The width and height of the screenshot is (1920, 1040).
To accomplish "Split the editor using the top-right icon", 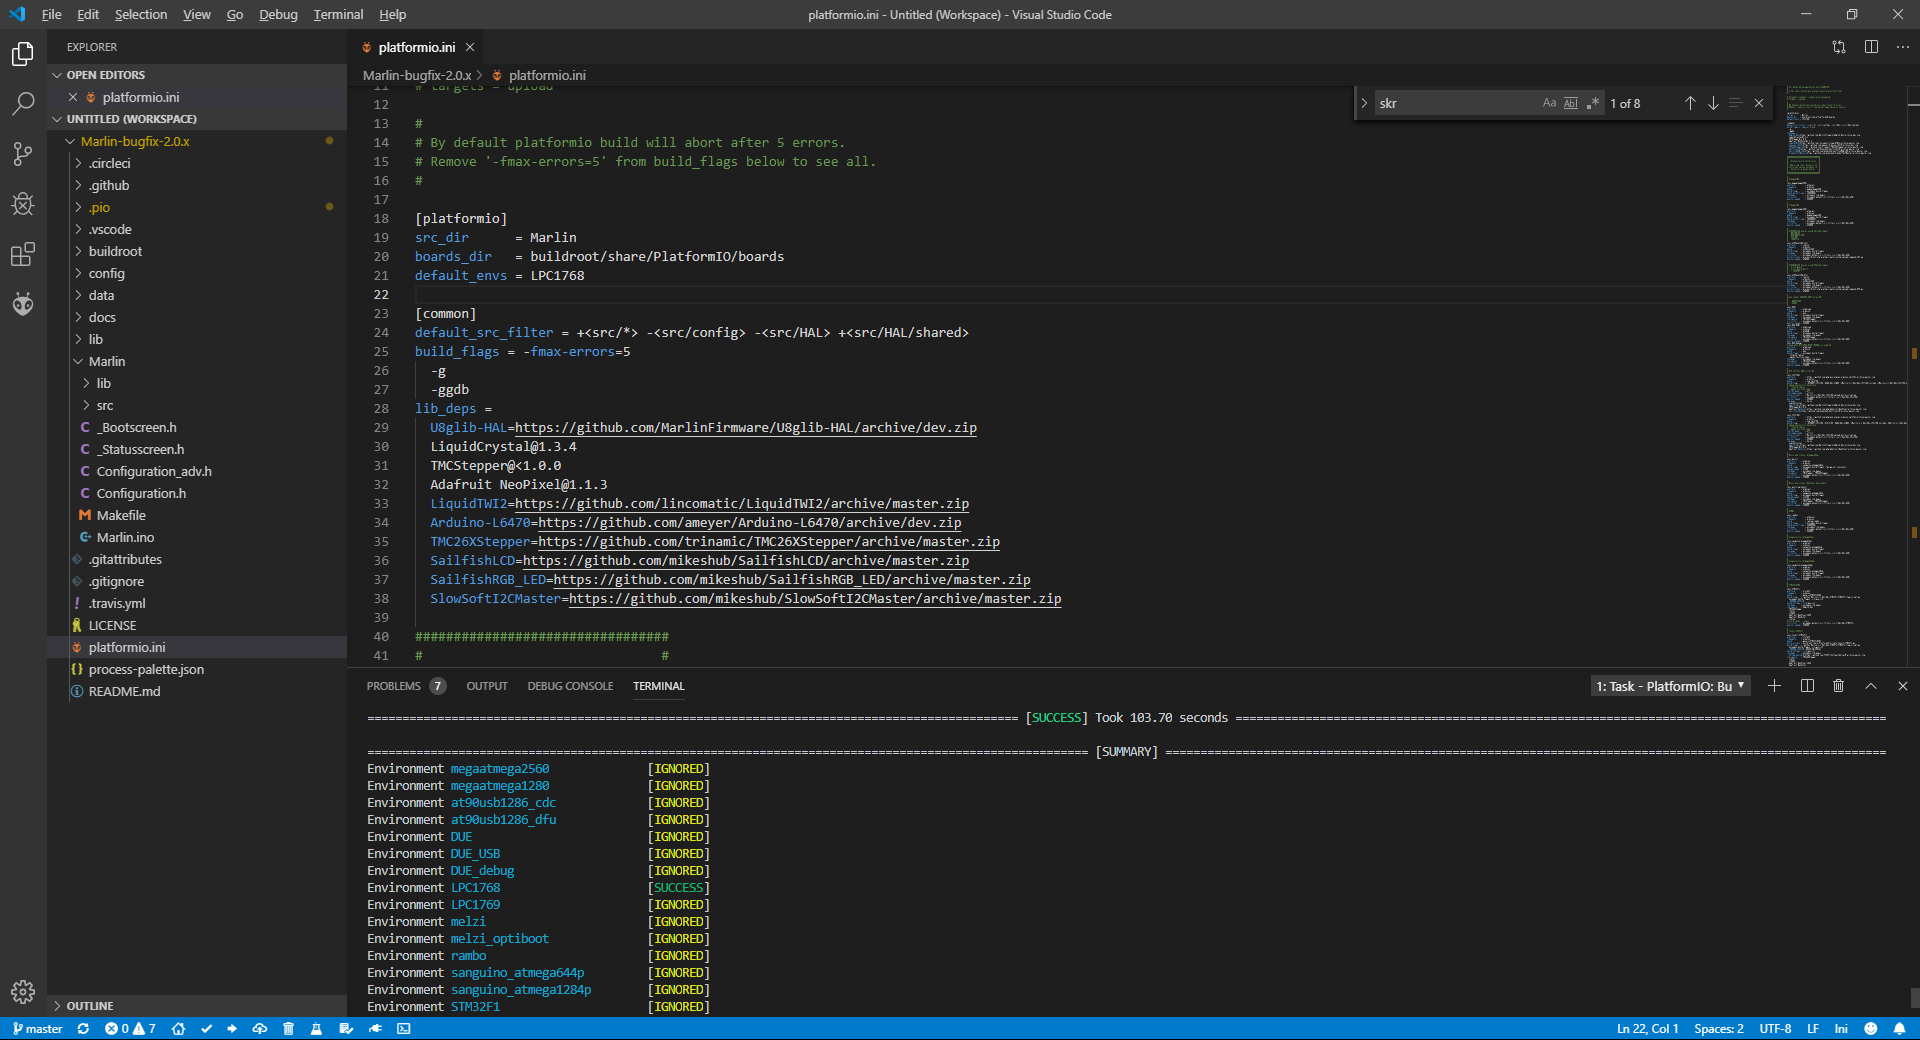I will (x=1869, y=46).
